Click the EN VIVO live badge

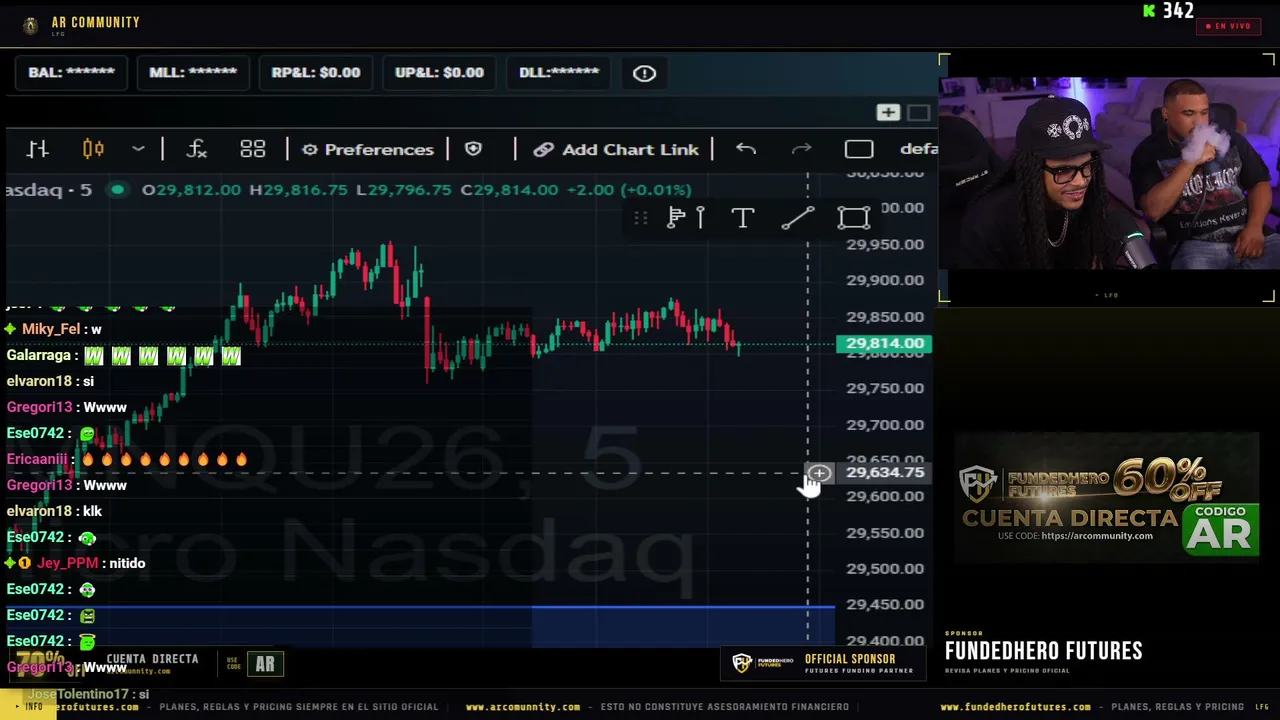click(x=1228, y=26)
